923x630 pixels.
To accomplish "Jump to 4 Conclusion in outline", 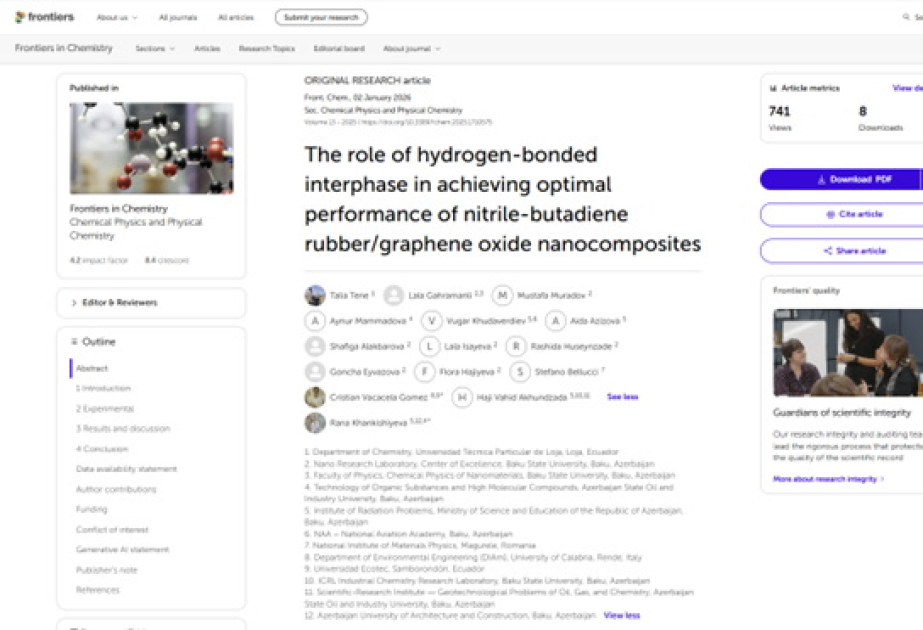I will pyautogui.click(x=102, y=449).
